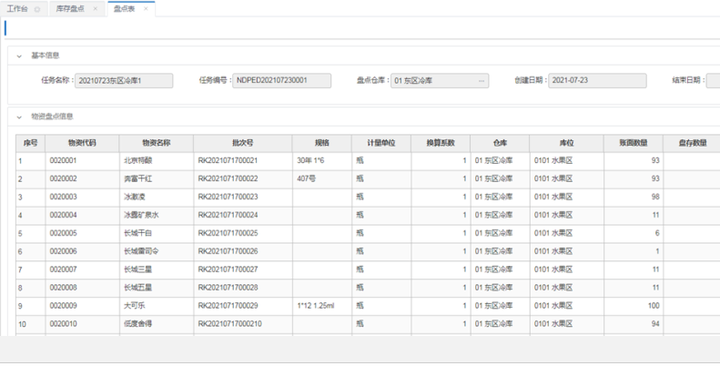Click the 批次号 column header
Viewport: 720px width, 366px height.
242,143
